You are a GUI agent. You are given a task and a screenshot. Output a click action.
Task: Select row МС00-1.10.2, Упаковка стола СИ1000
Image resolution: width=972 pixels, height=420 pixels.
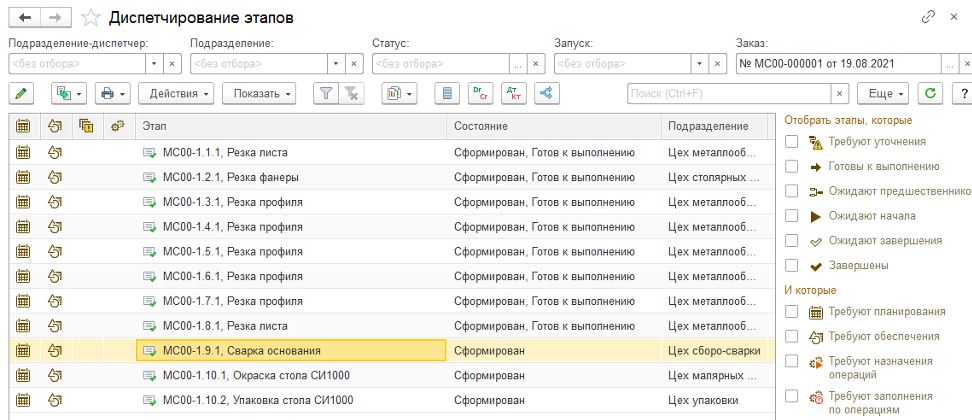click(392, 400)
